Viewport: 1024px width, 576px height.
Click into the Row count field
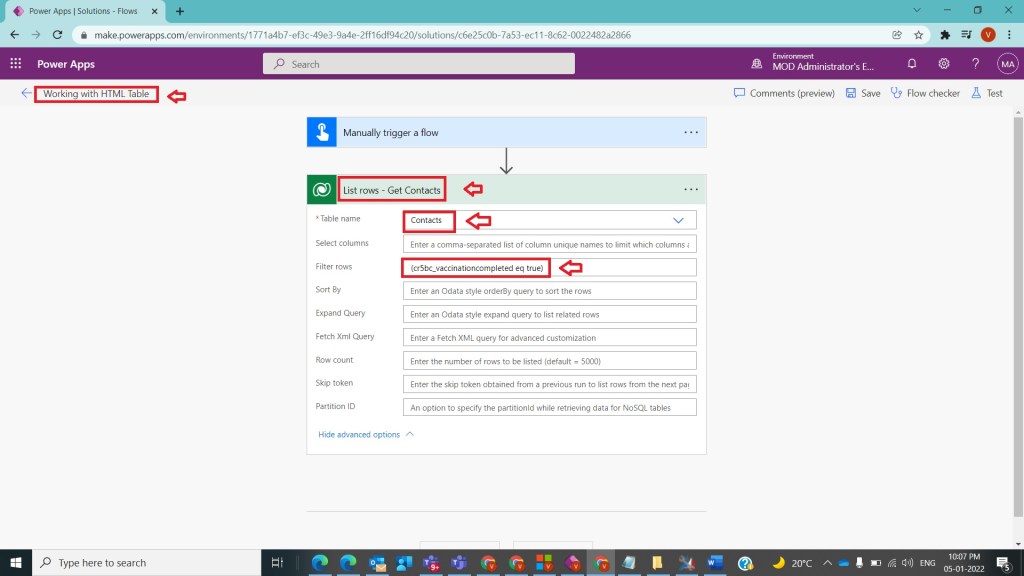(x=550, y=361)
